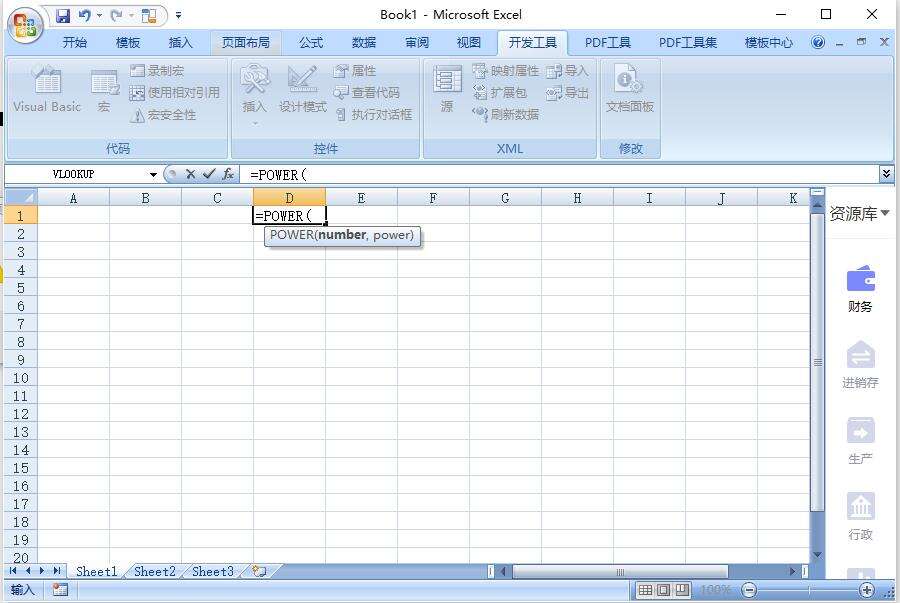Switch to the PDF工具集 tab
Screen dimensions: 900x603
(688, 42)
